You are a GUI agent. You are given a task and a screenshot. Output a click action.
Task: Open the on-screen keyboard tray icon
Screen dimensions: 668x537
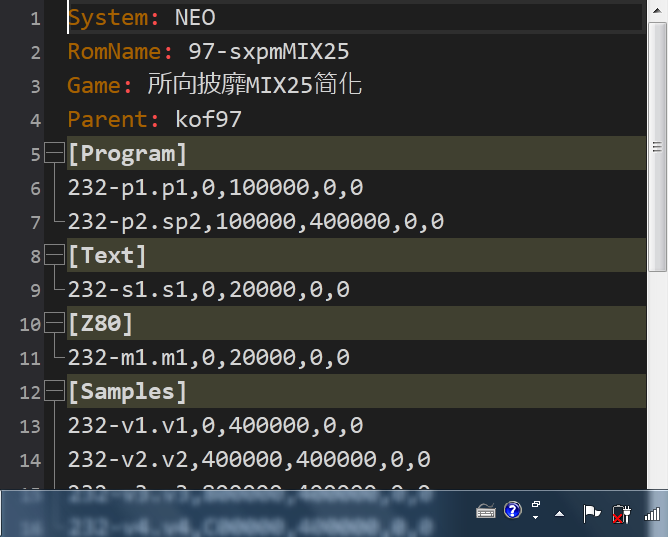point(486,512)
